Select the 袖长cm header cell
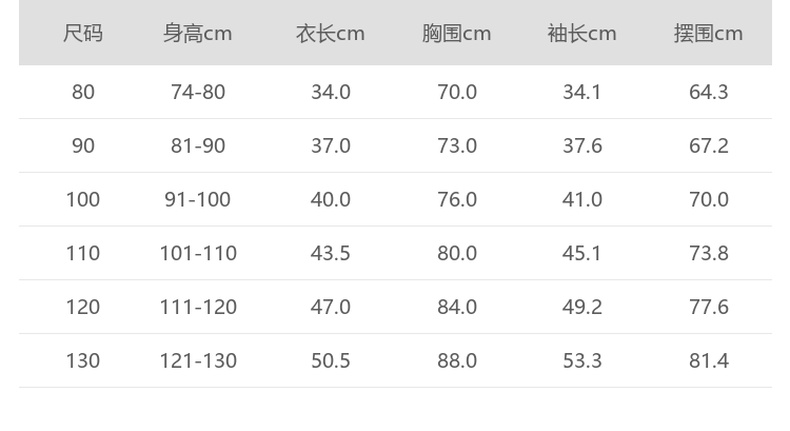Viewport: 790px width, 431px height. (x=582, y=34)
